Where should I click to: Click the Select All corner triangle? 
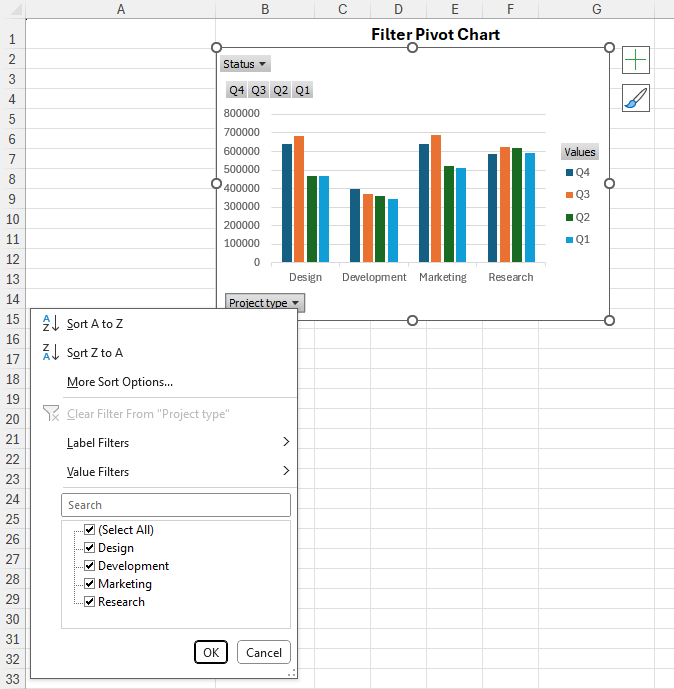16,9
